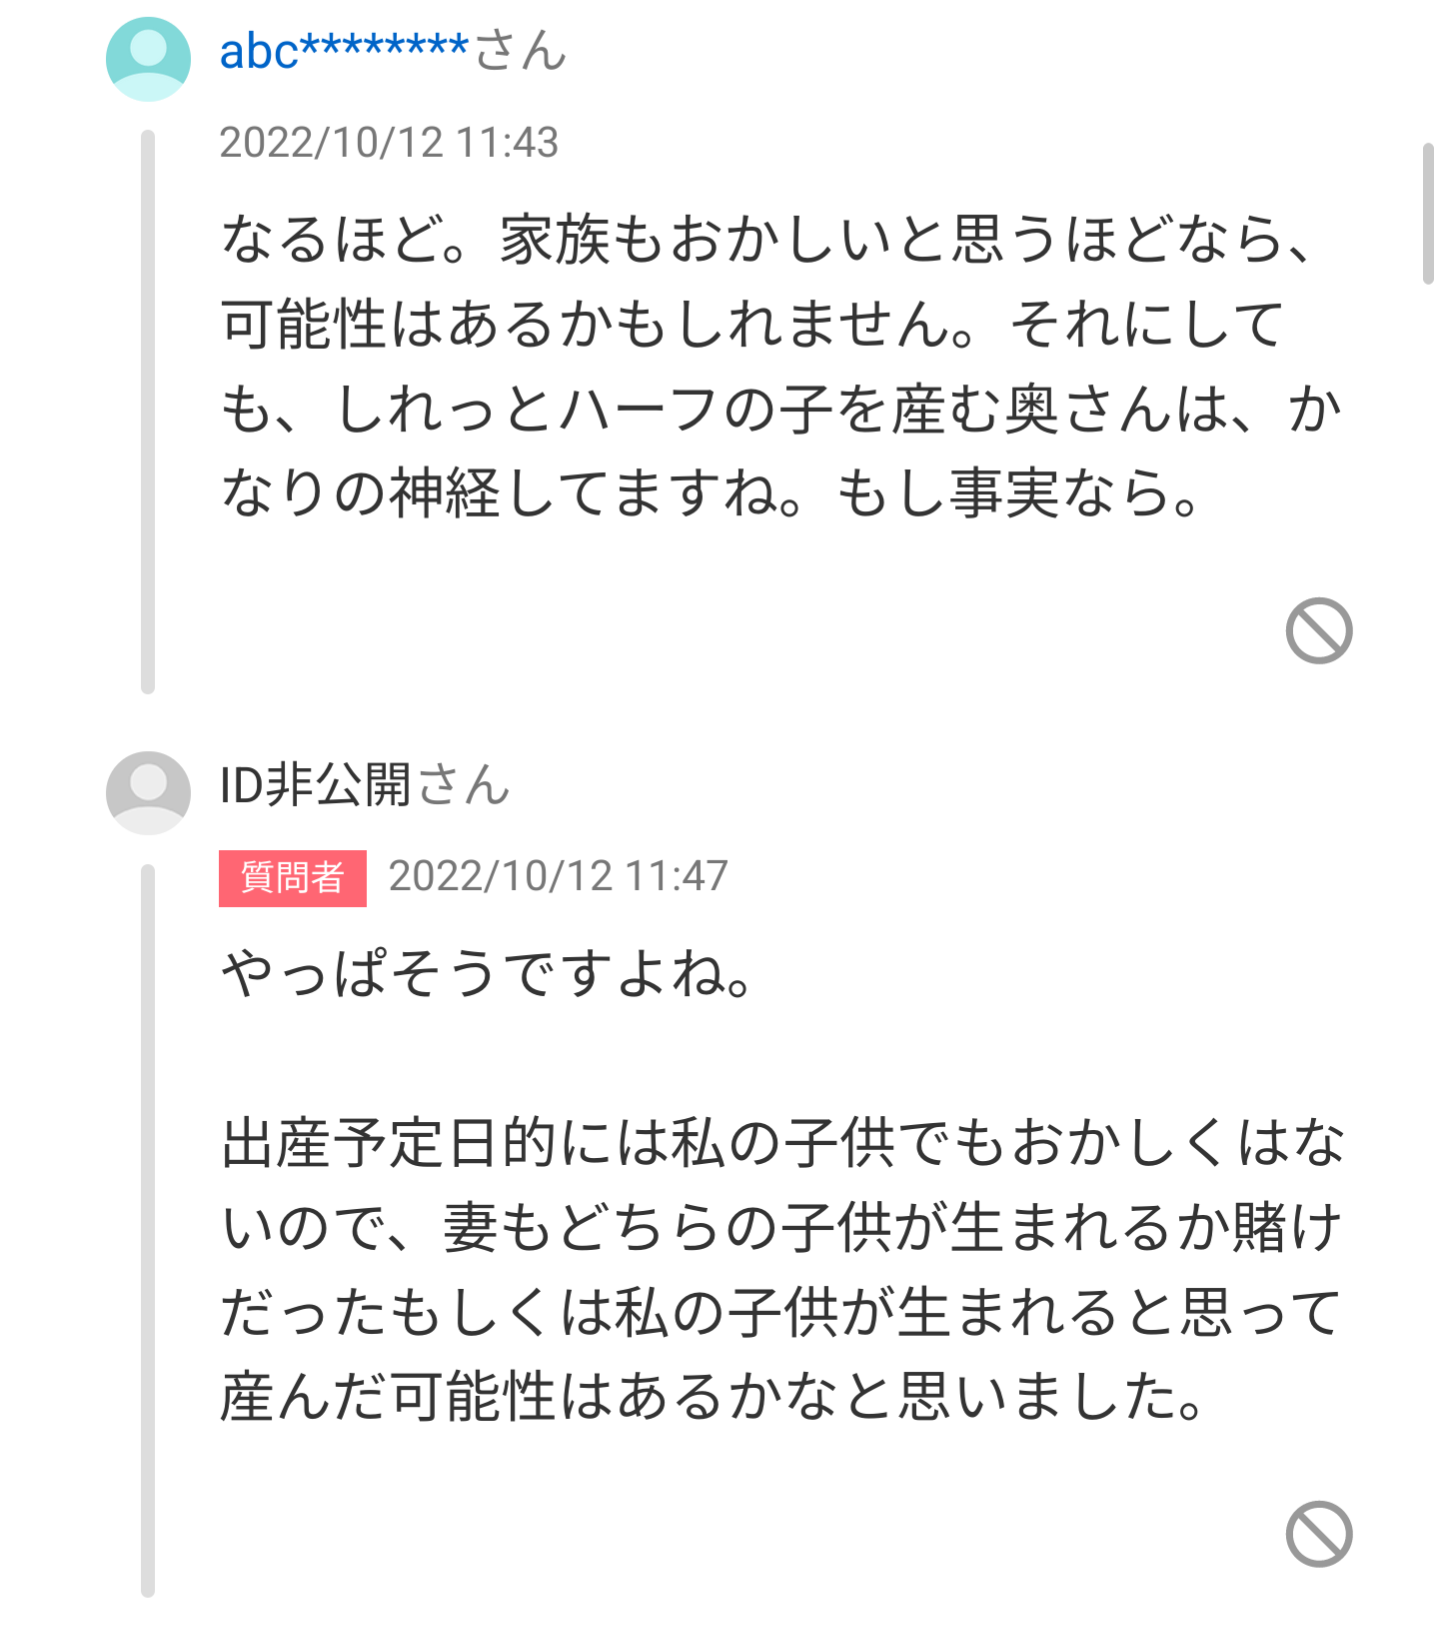Click the さん suffix after abc********

[x=520, y=51]
